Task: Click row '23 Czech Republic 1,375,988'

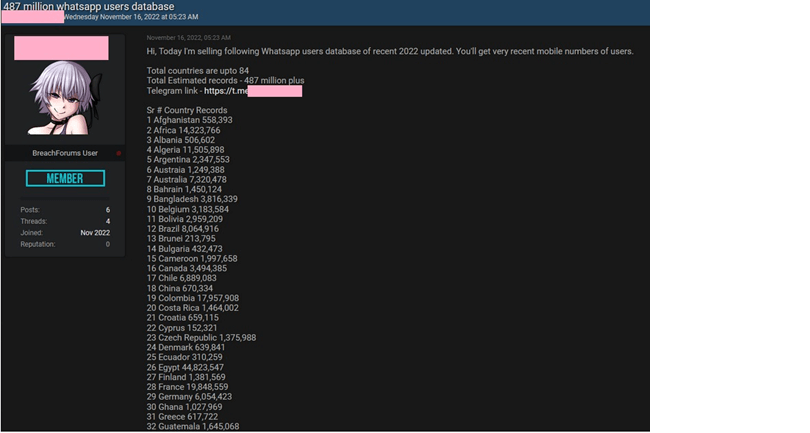Action: point(201,337)
